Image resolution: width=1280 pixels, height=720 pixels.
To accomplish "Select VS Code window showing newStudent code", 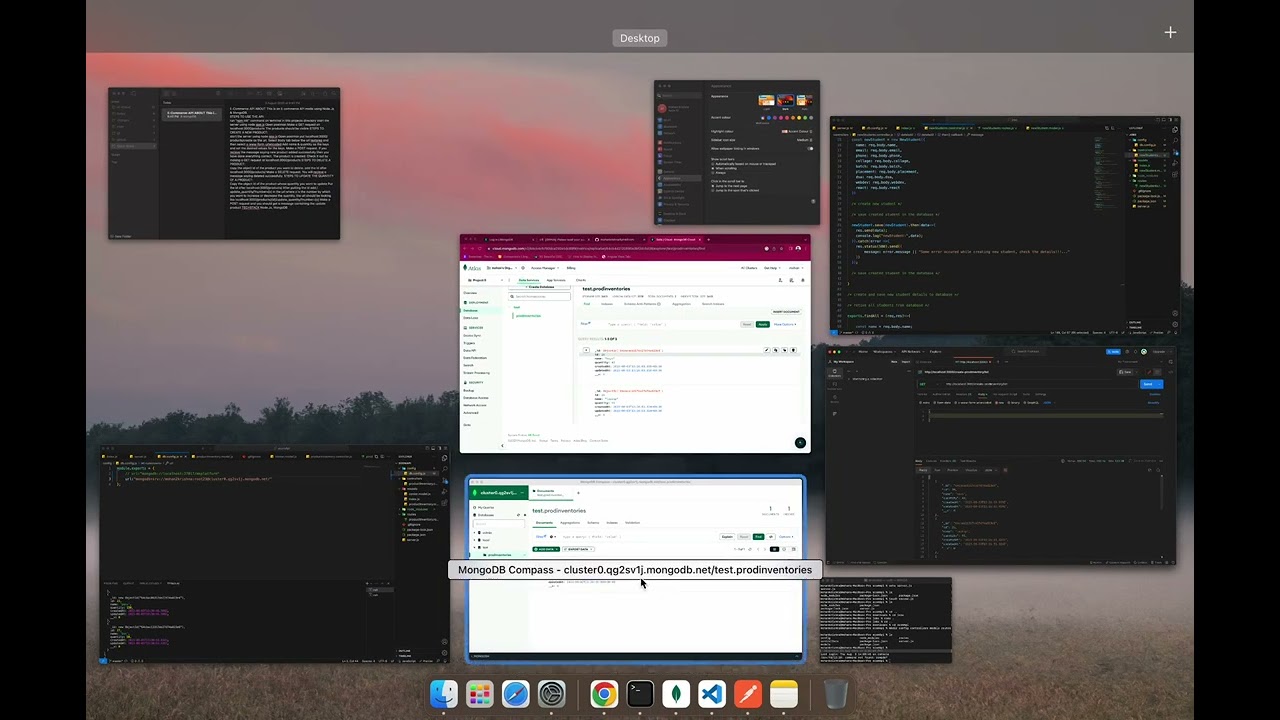I will point(1004,226).
